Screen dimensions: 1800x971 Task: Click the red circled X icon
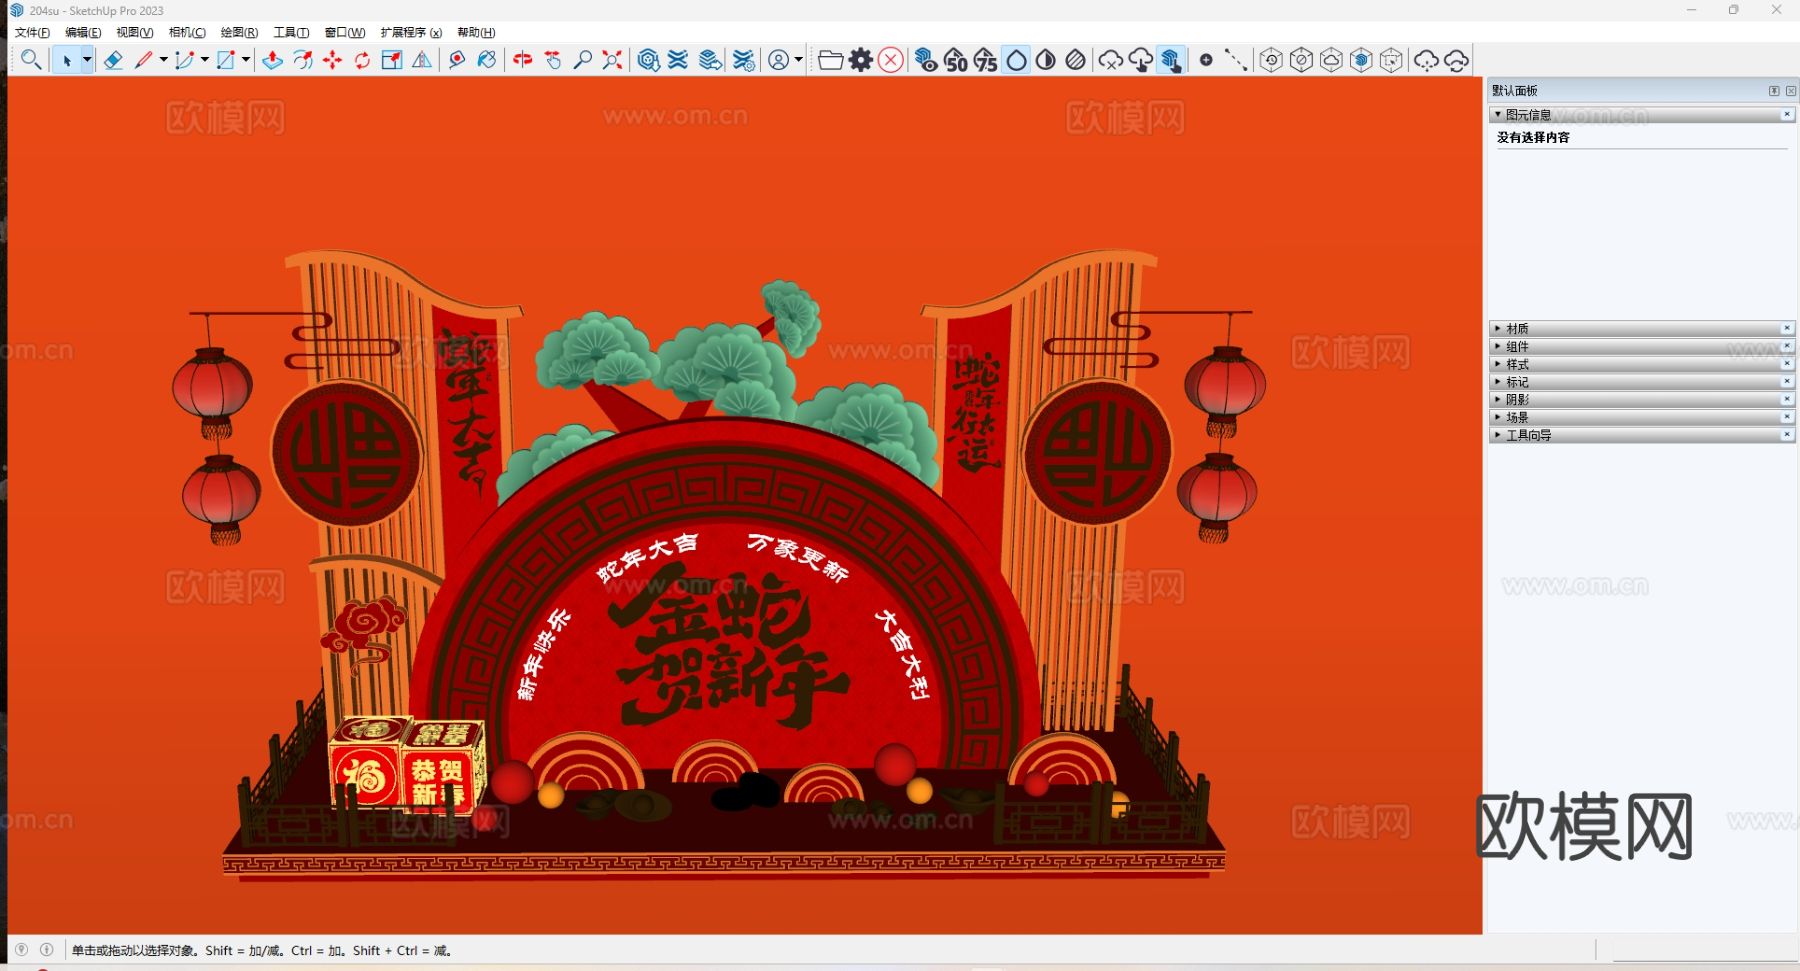(891, 60)
